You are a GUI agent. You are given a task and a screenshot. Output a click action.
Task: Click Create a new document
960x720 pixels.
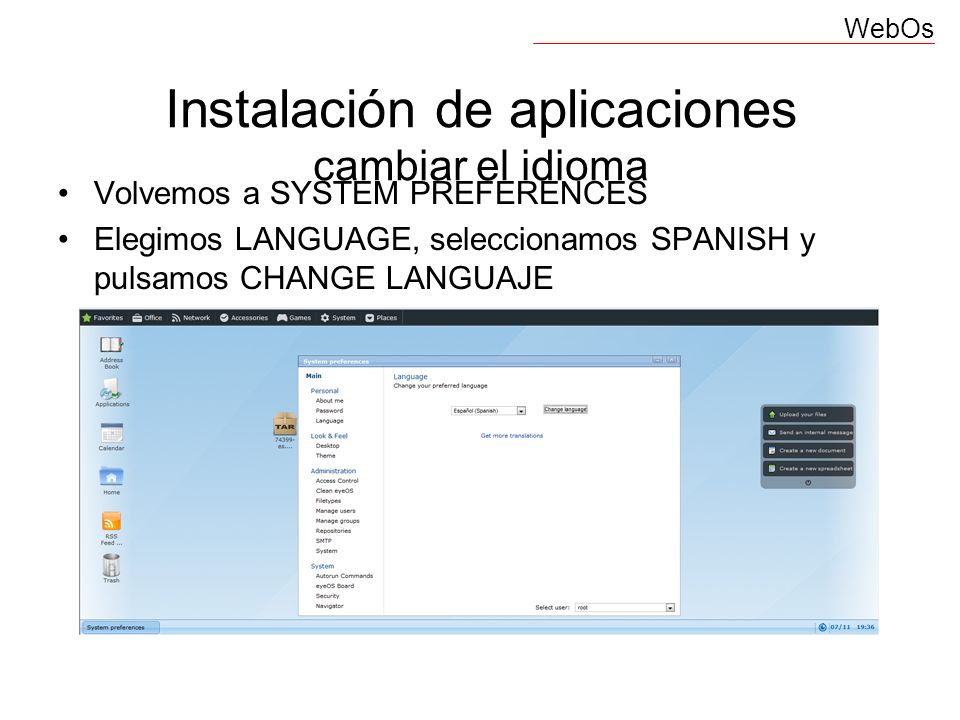[808, 451]
